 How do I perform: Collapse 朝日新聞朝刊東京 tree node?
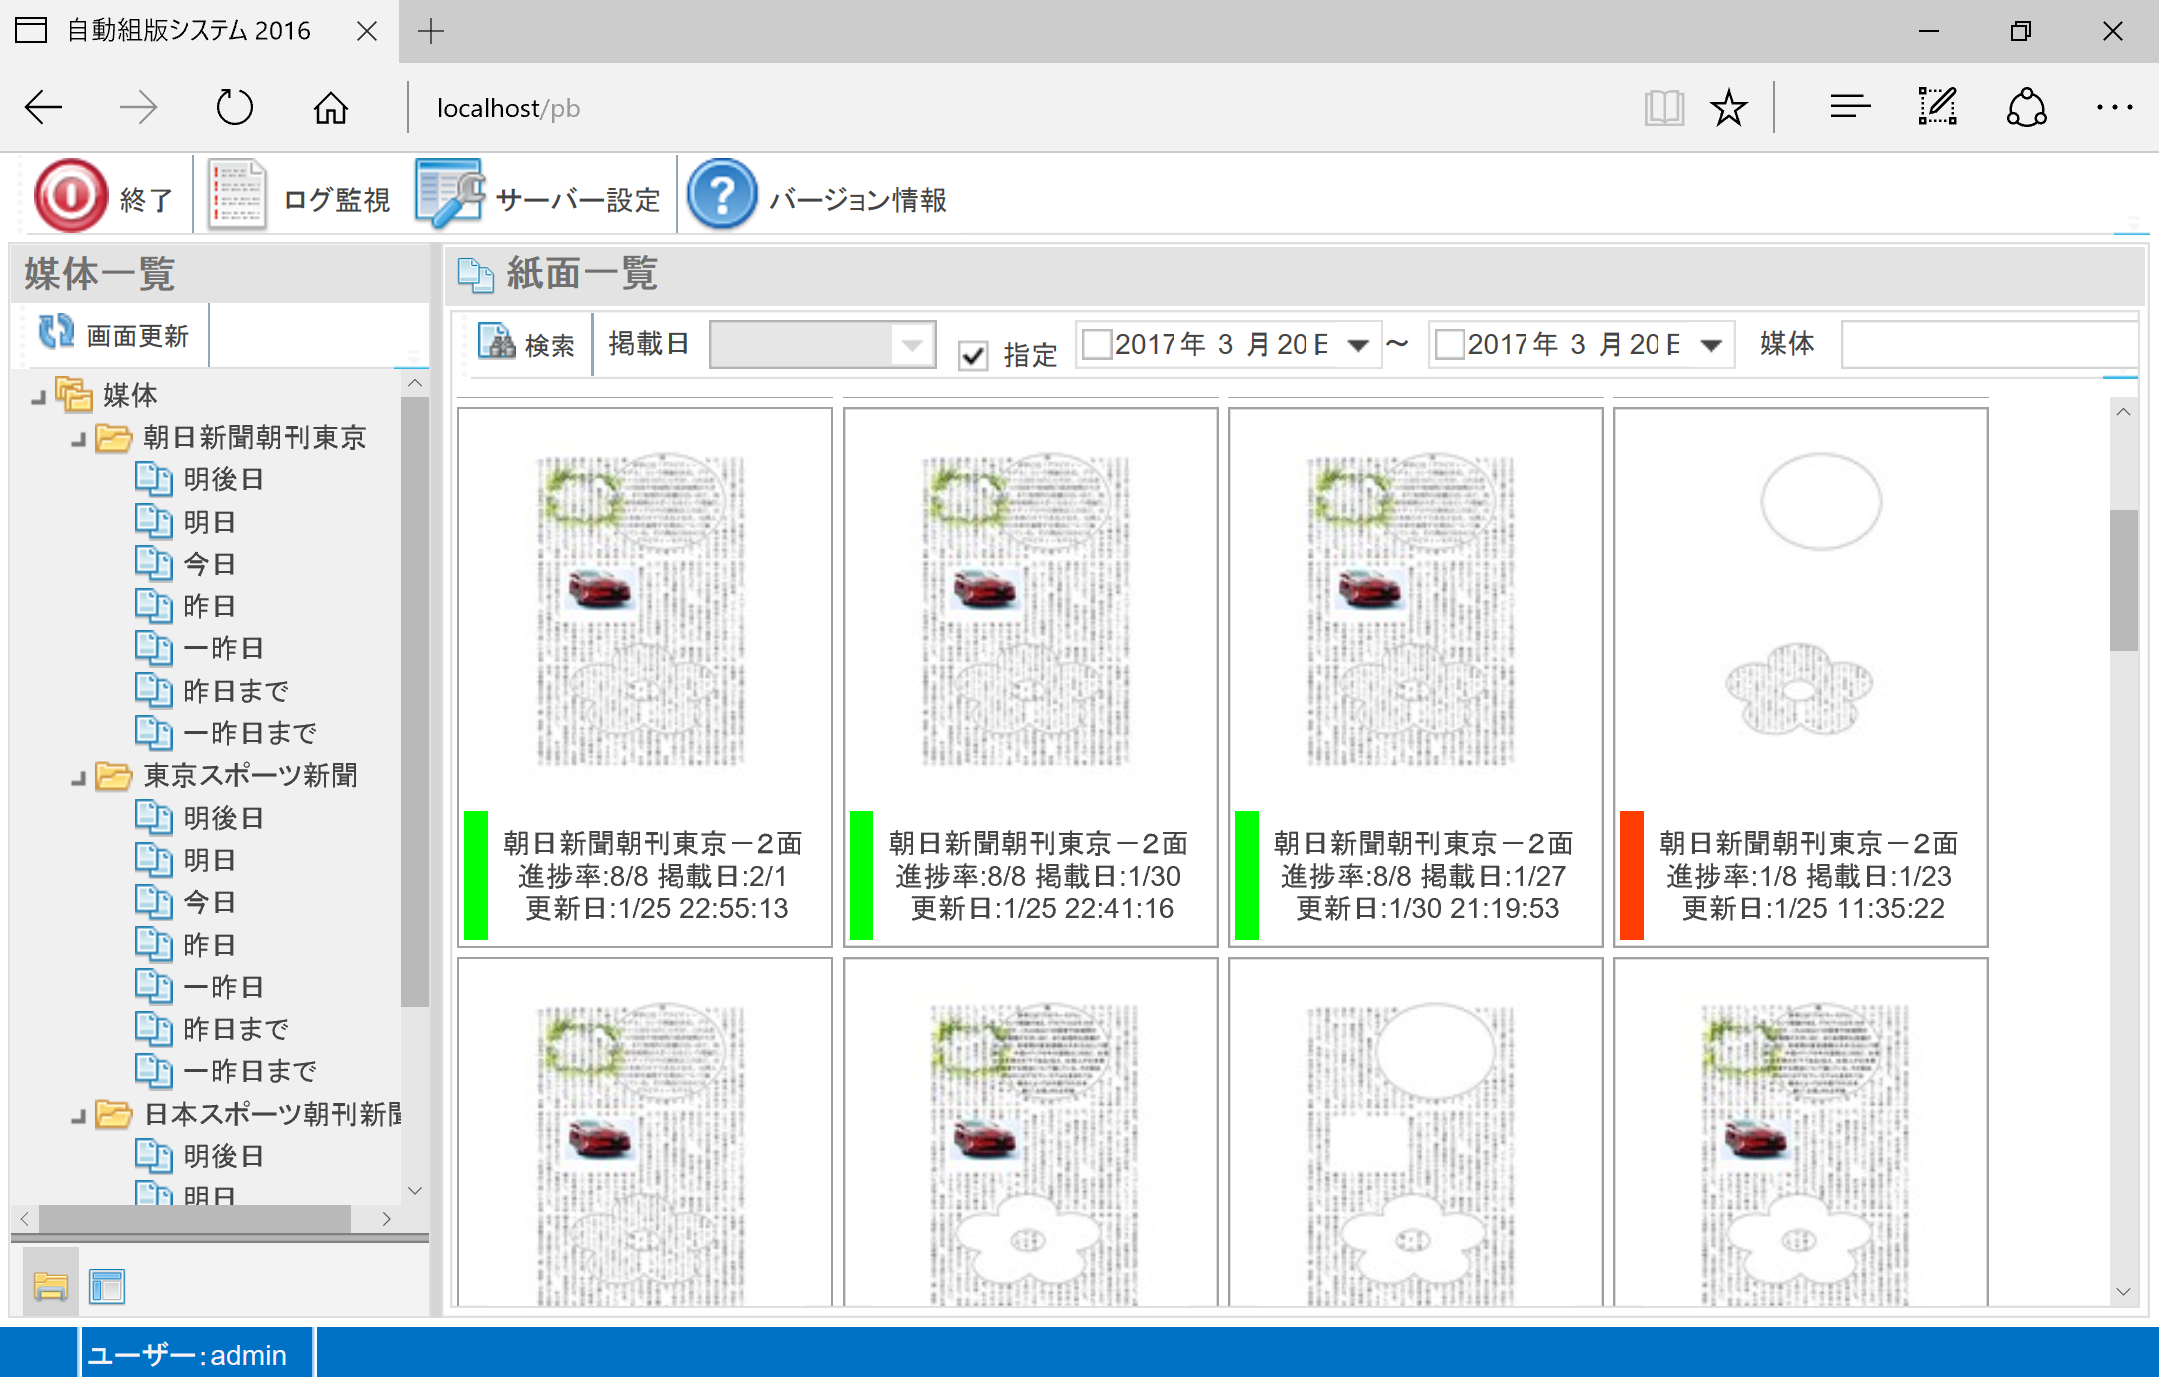click(79, 440)
